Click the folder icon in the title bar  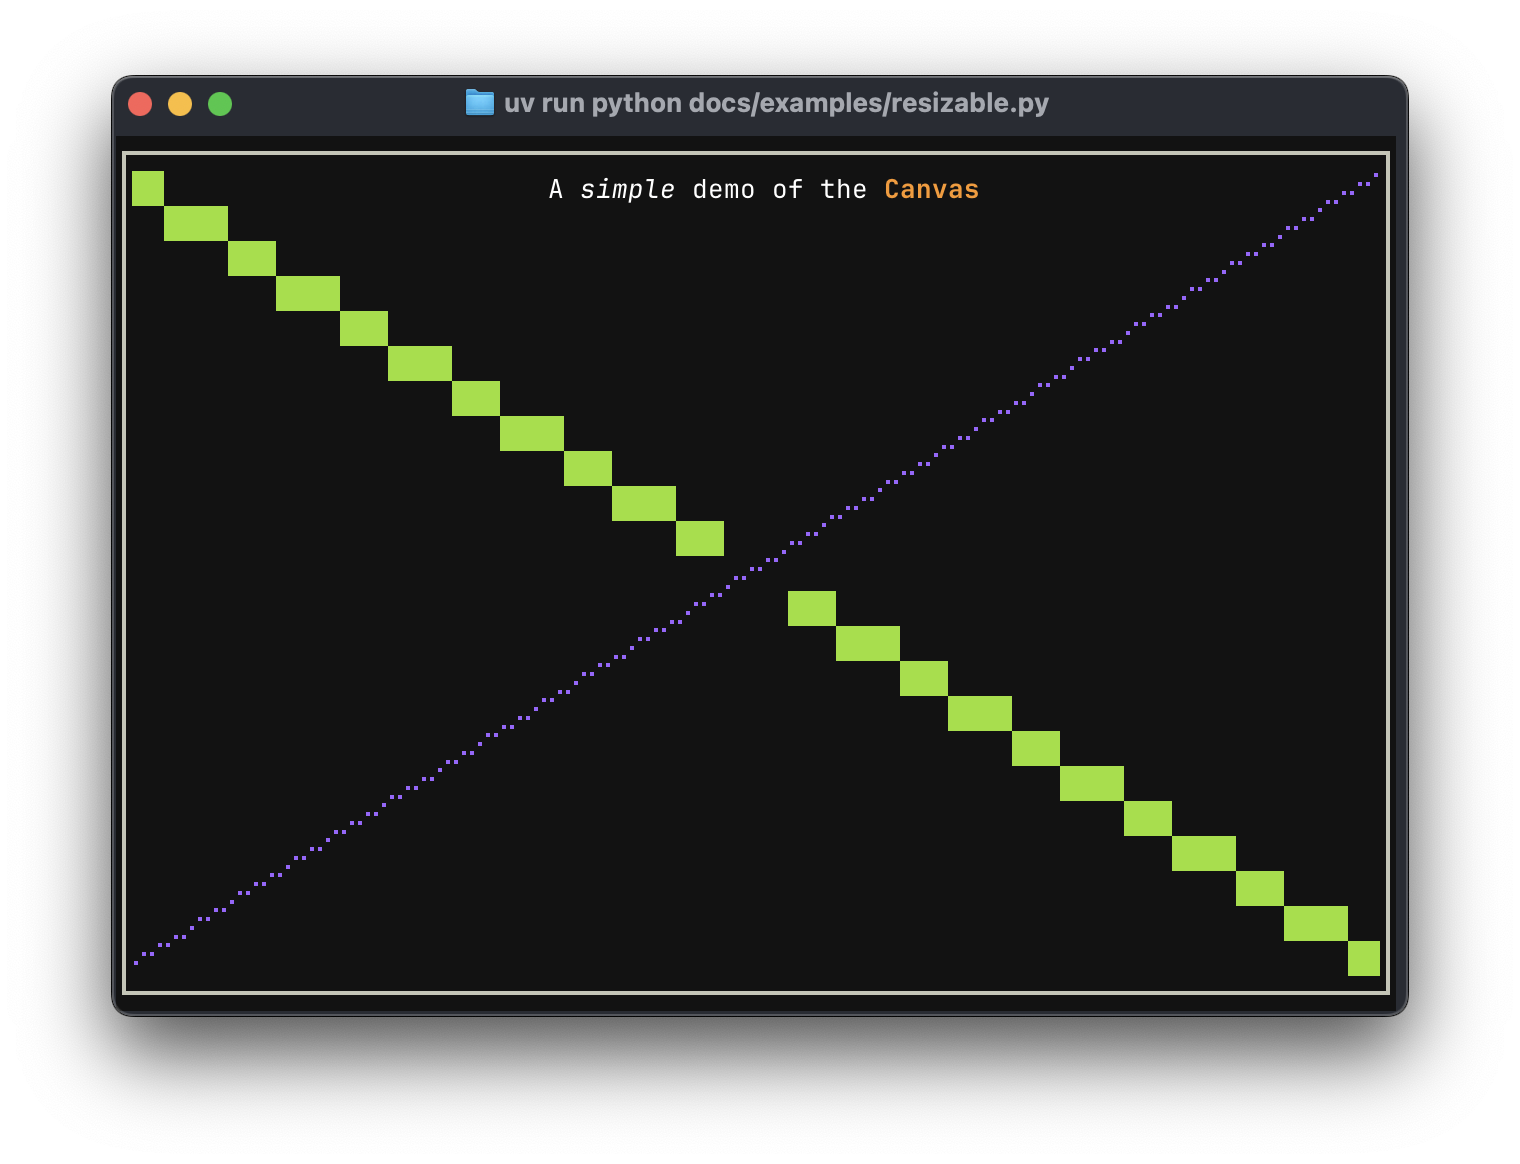[481, 103]
